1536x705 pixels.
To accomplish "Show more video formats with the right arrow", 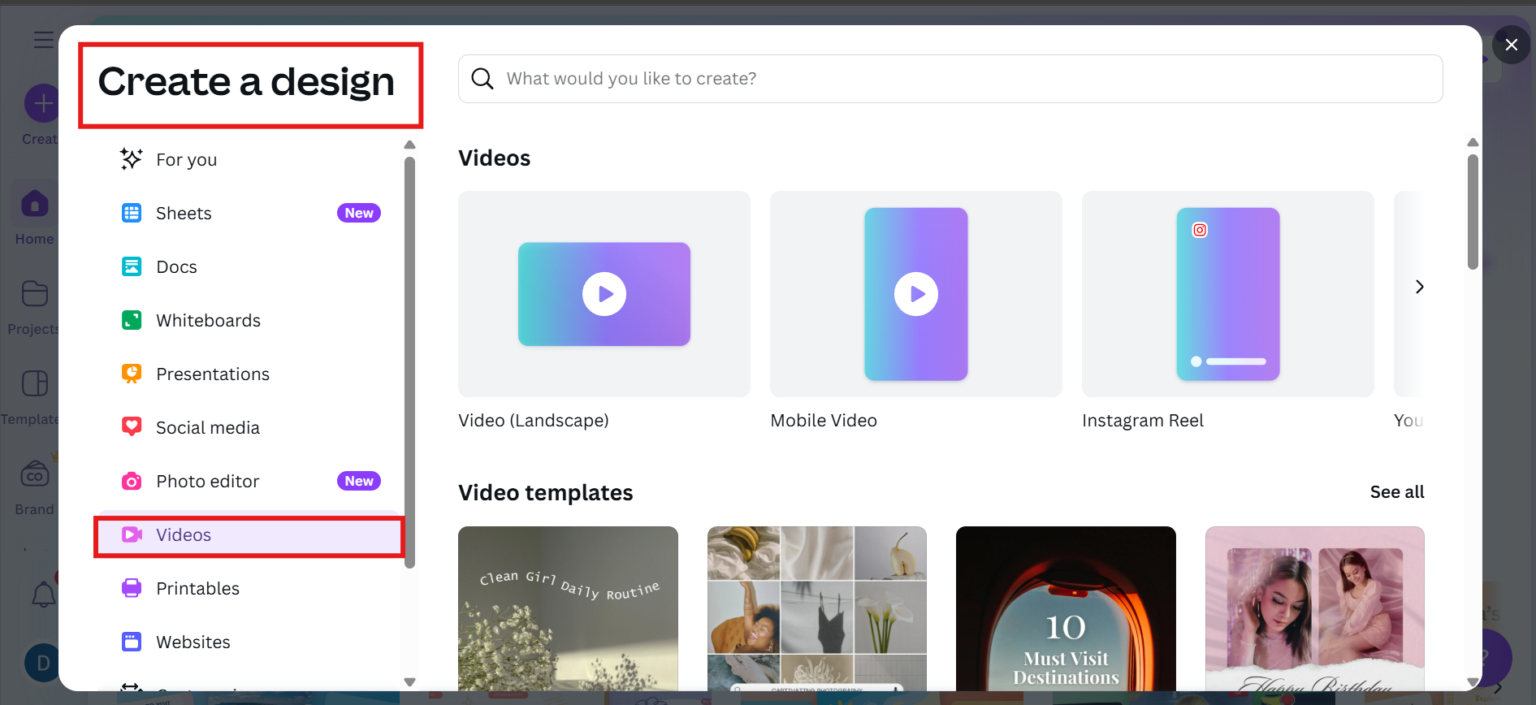I will tap(1419, 286).
